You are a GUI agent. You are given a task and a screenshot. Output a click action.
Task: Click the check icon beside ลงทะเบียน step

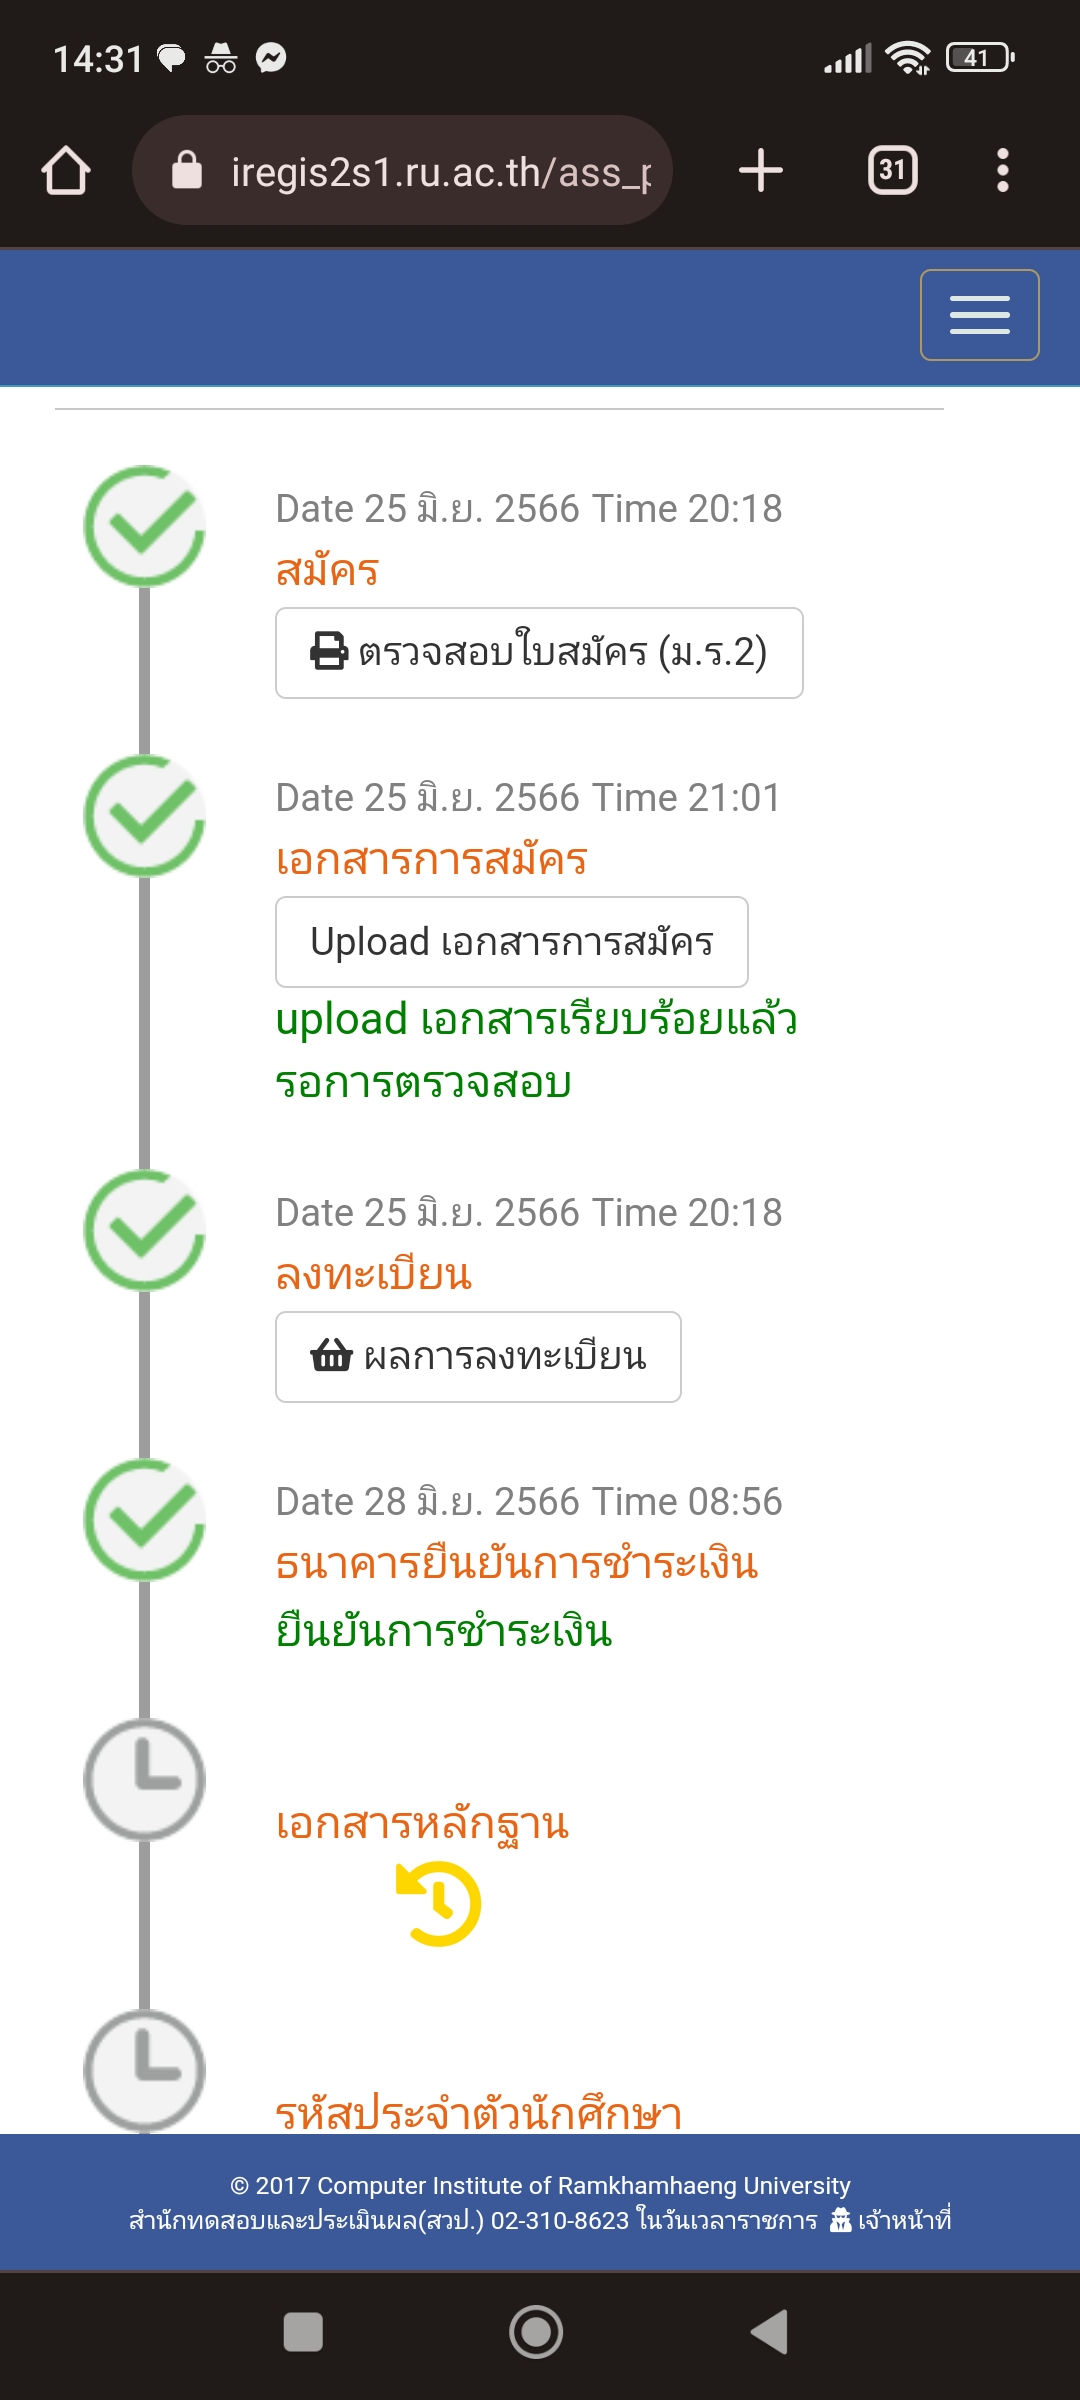click(144, 1230)
